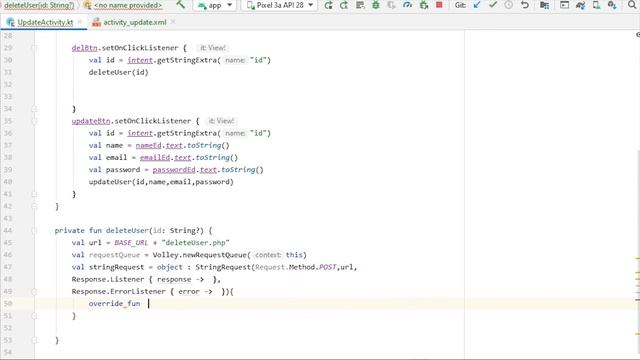The height and width of the screenshot is (360, 640).
Task: Click Git Update Project blue arrow
Action: (477, 5)
